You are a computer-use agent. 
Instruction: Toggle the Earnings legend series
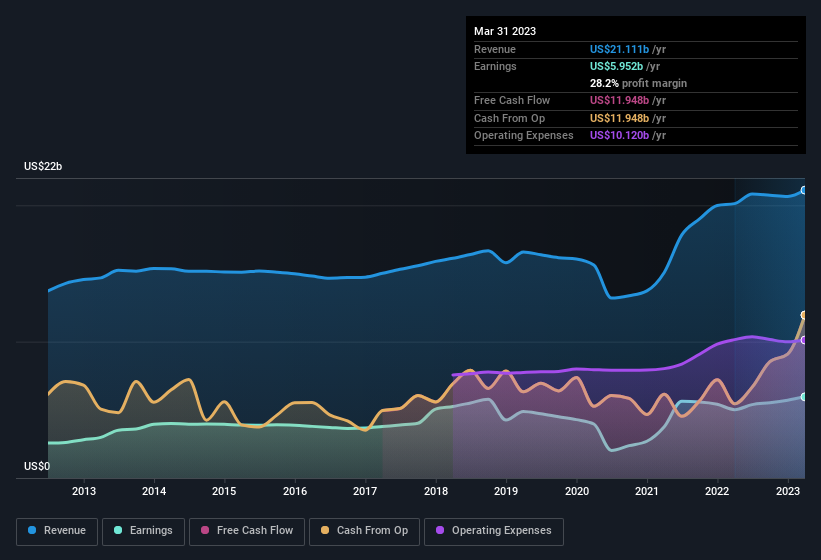[x=143, y=531]
